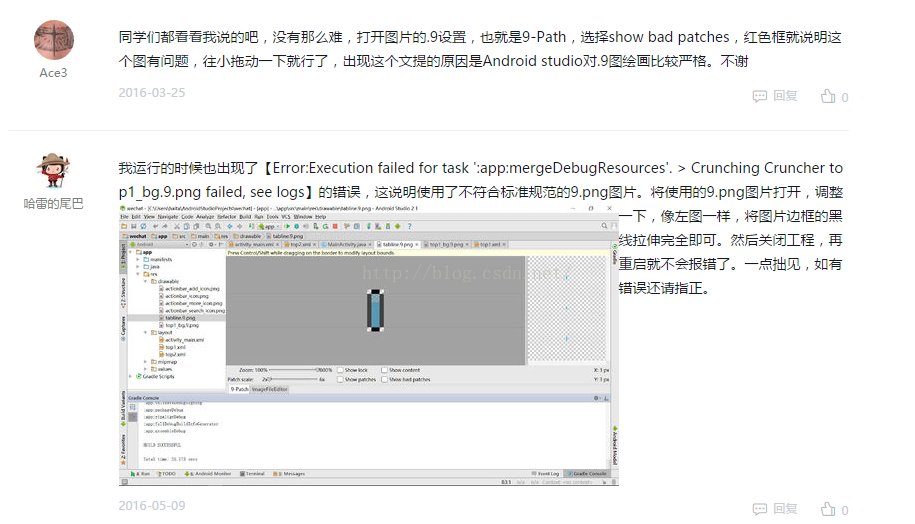Enable the Show bad patches checkbox
915x524 pixels.
(x=385, y=379)
